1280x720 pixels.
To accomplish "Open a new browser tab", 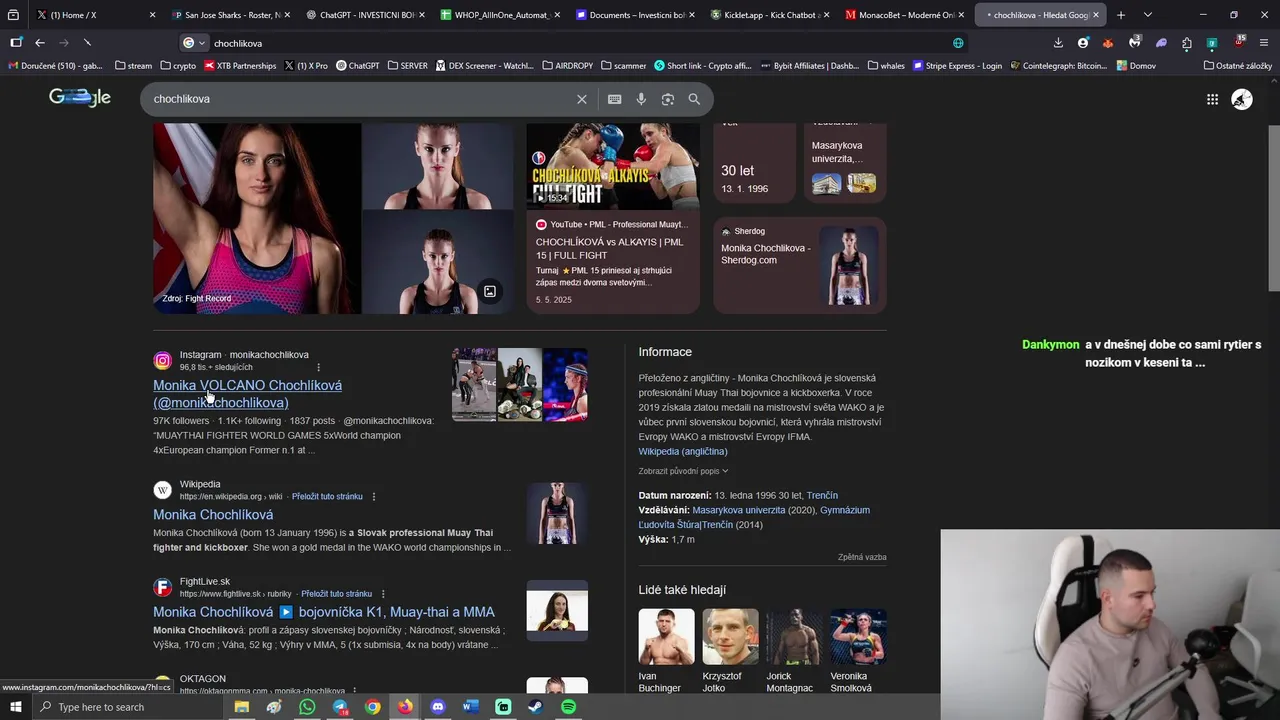I will point(1120,15).
